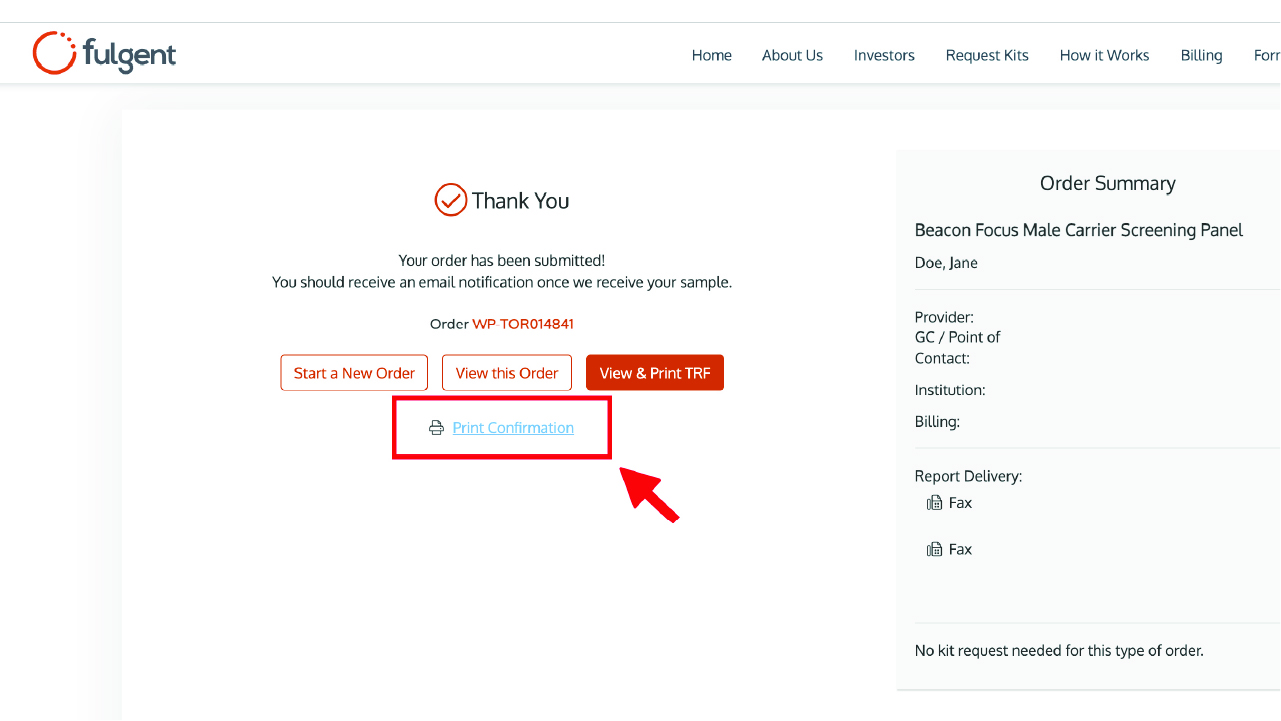Open the homepage via the Fulgent logo

[103, 53]
